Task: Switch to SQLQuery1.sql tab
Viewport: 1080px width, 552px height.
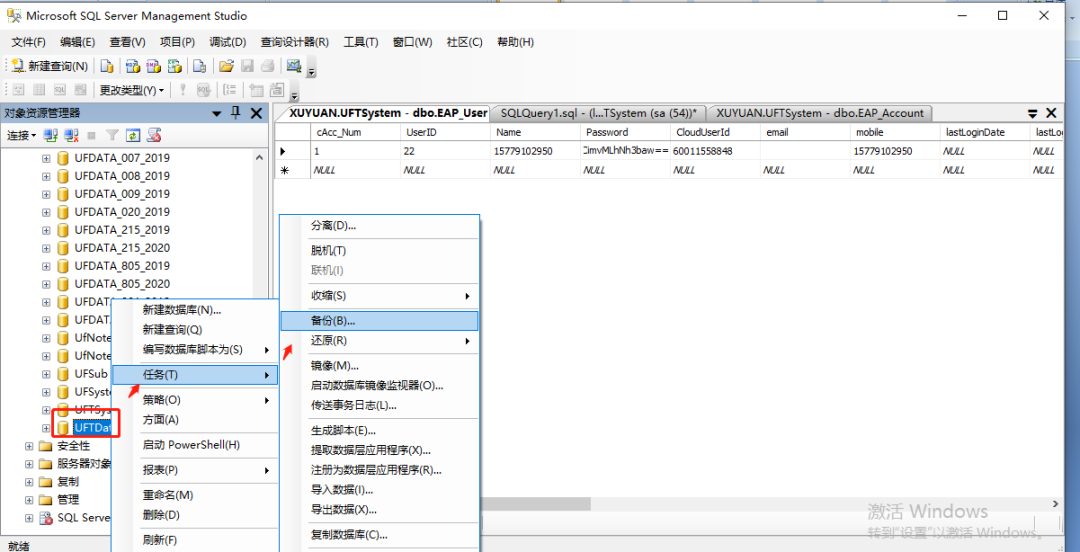Action: 599,113
